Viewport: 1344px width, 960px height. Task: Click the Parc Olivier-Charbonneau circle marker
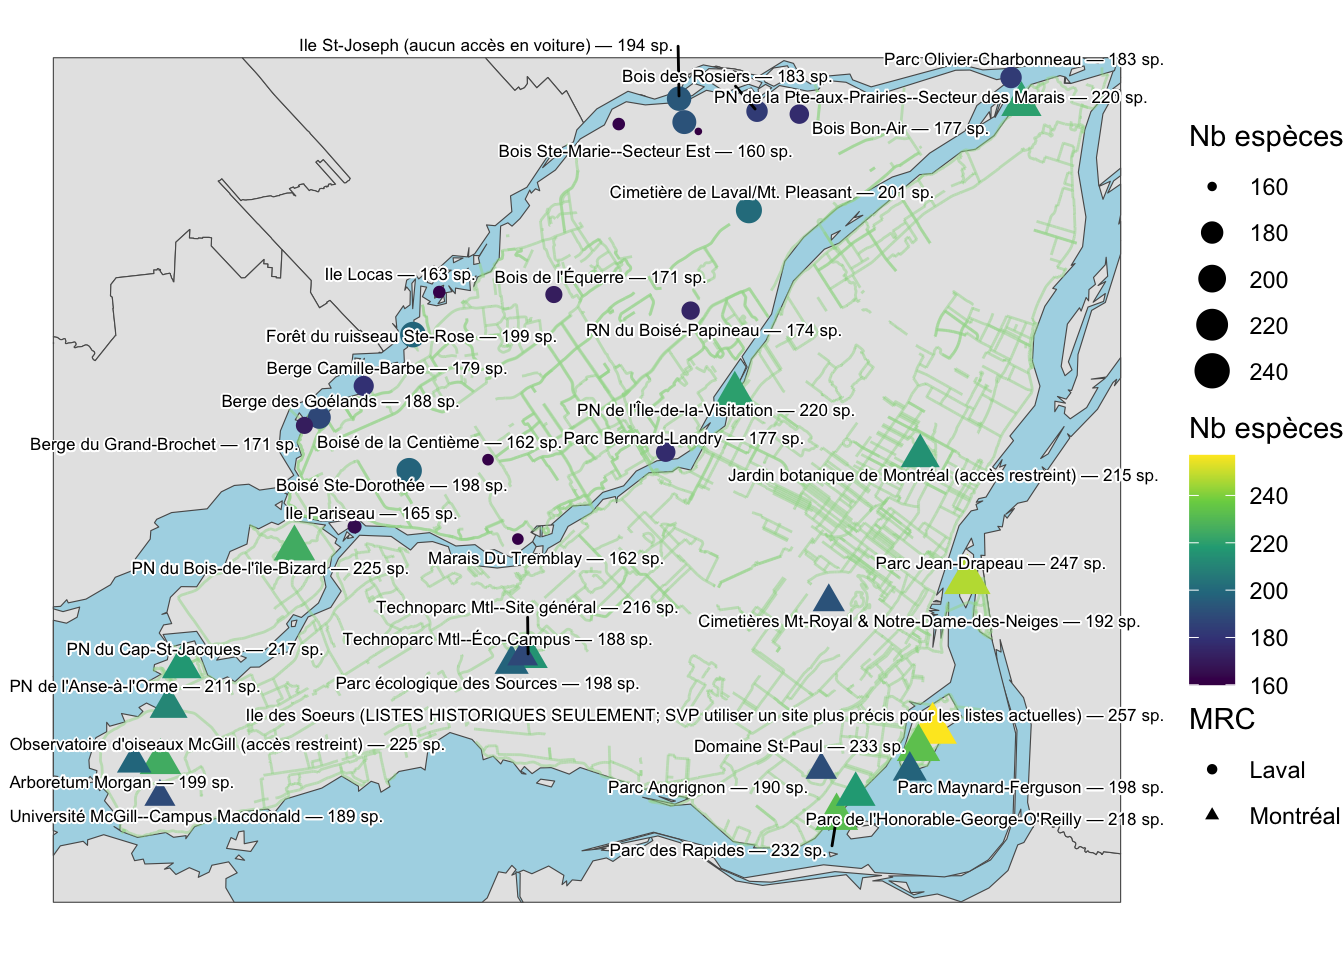(1011, 77)
